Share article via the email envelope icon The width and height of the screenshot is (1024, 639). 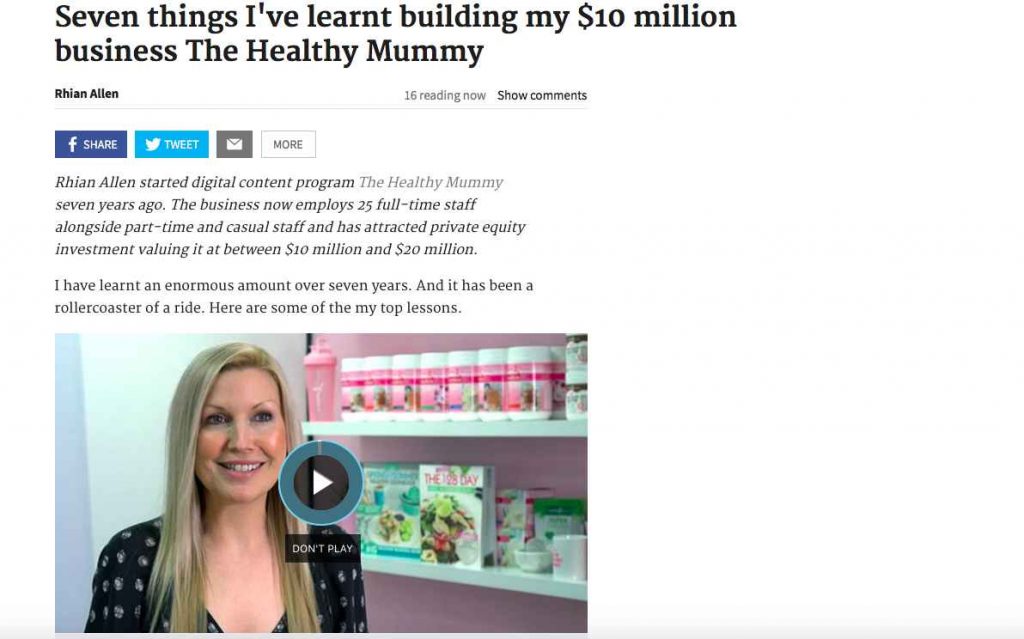(234, 144)
